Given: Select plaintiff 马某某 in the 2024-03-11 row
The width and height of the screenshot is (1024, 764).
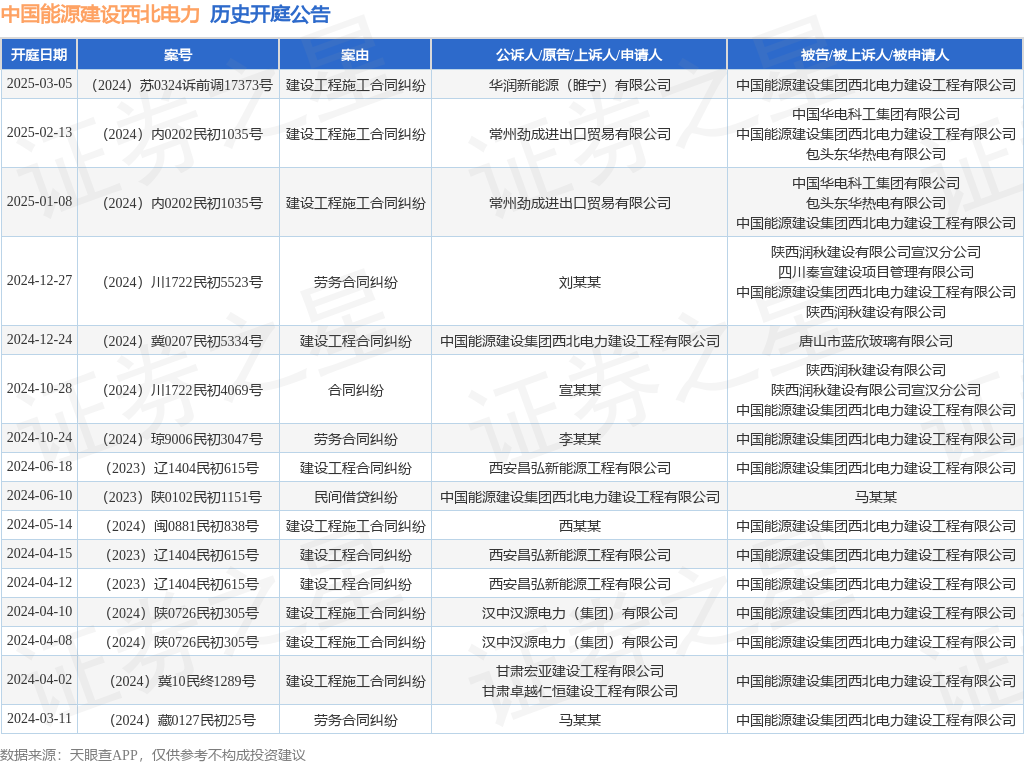Looking at the screenshot, I should [579, 720].
